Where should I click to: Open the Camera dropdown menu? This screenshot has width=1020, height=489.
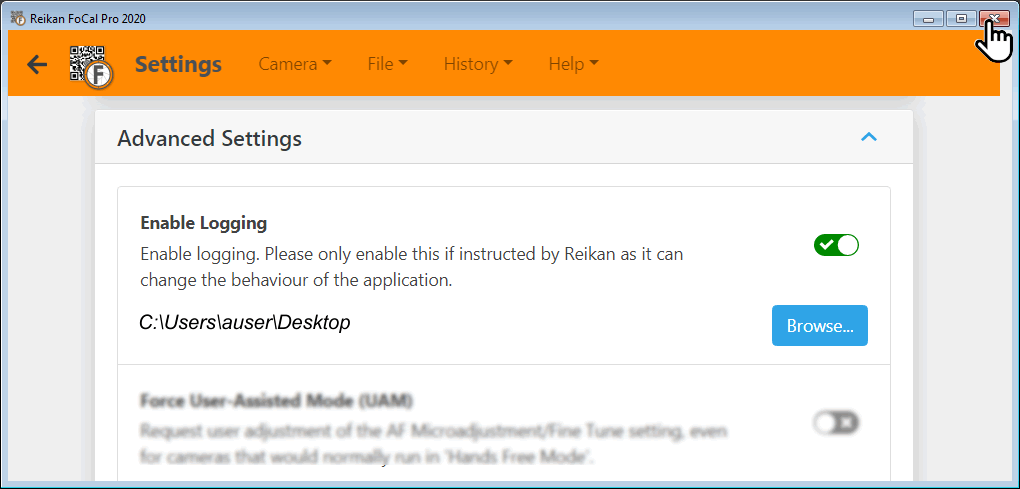[x=295, y=64]
